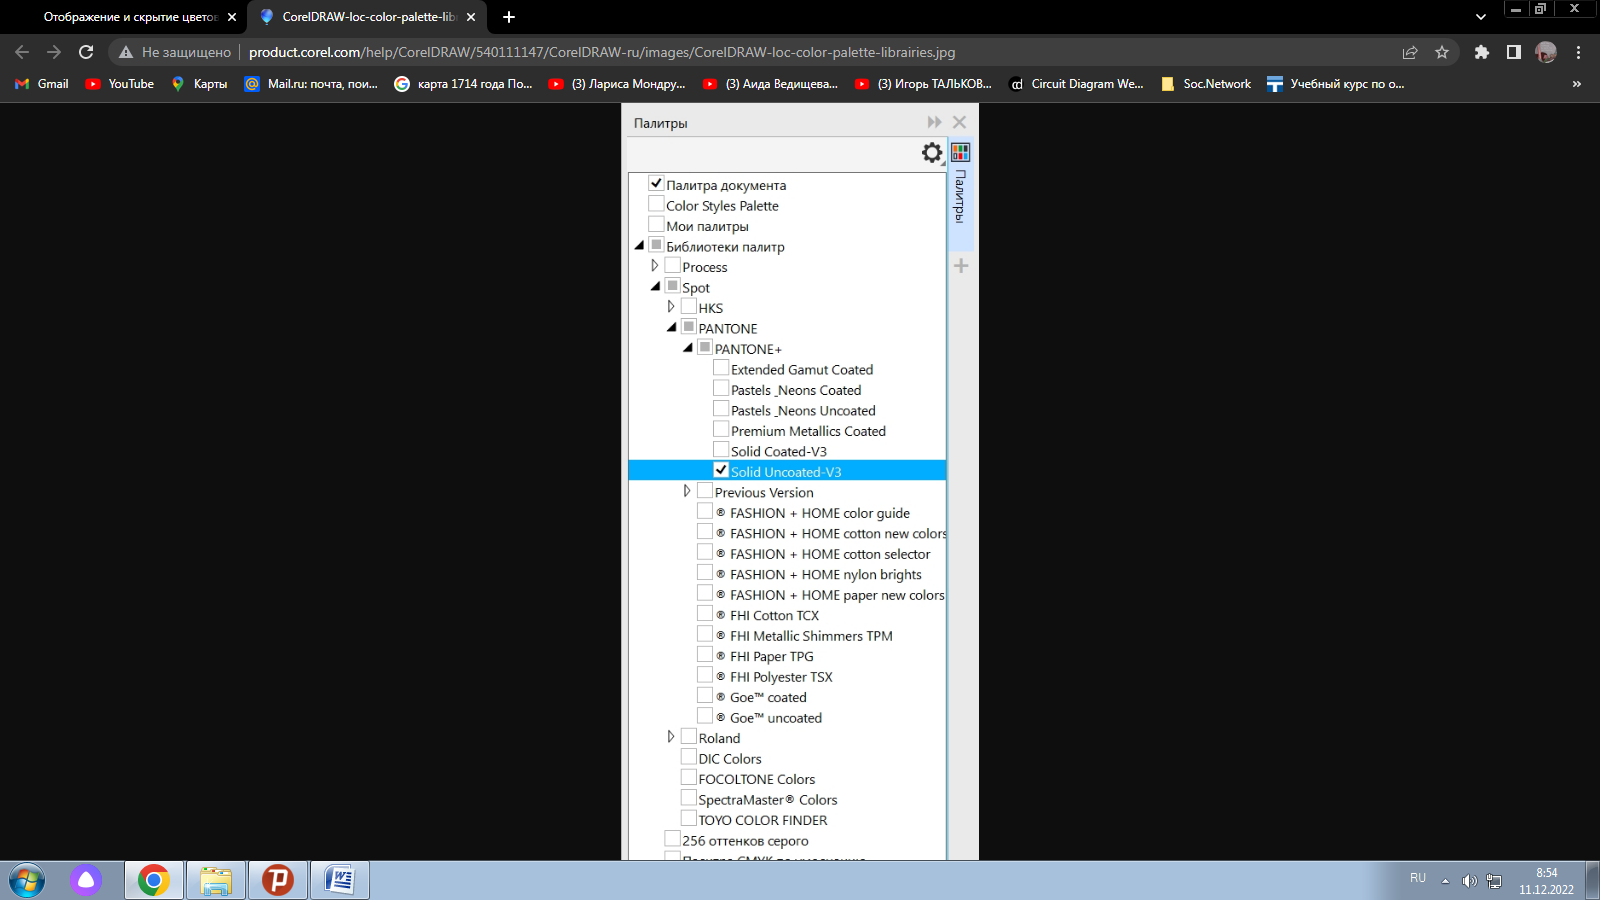Viewport: 1600px width, 900px height.
Task: Open Gmail bookmark
Action: tap(42, 84)
